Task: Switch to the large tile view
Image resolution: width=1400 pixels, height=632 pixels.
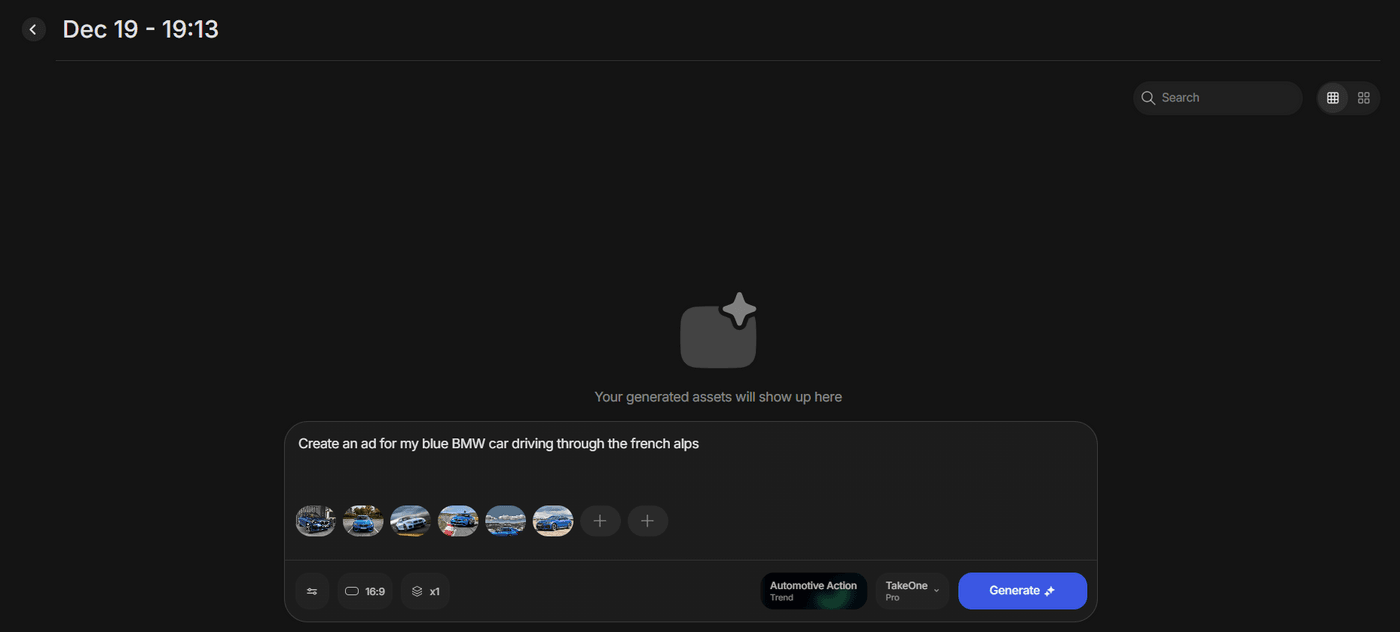Action: tap(1364, 98)
